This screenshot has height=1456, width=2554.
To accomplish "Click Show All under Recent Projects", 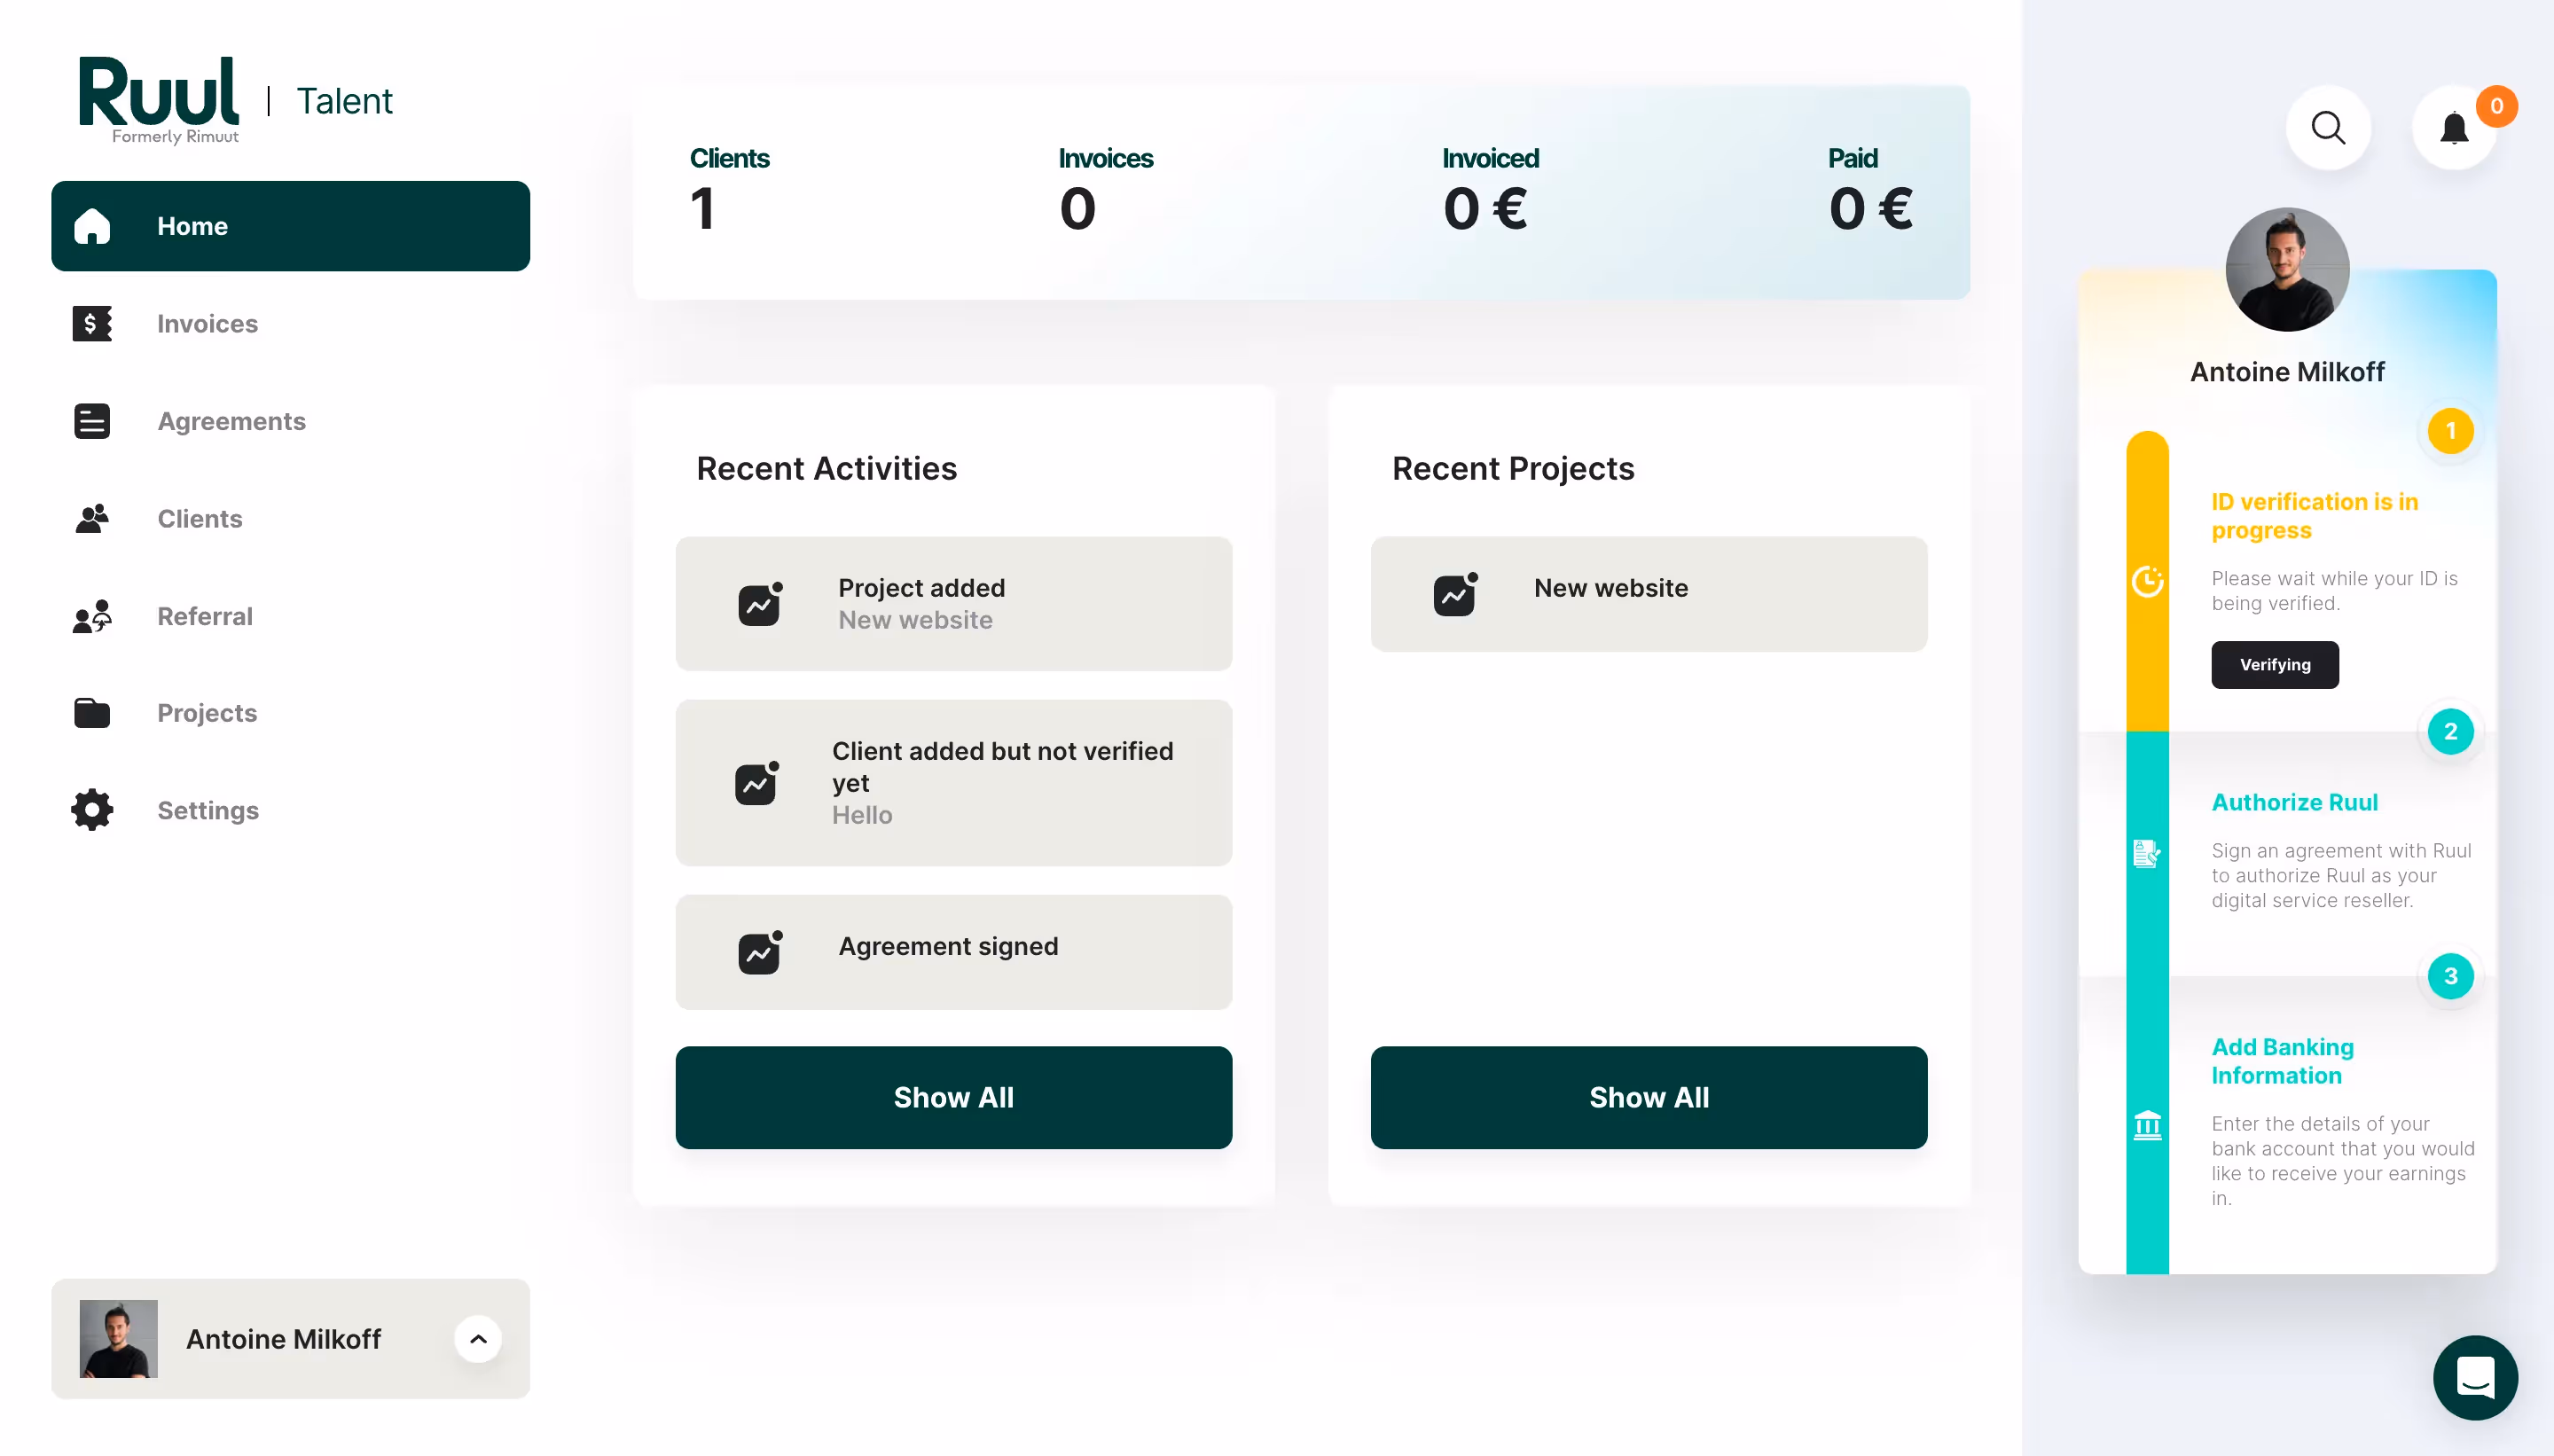I will [x=1647, y=1097].
